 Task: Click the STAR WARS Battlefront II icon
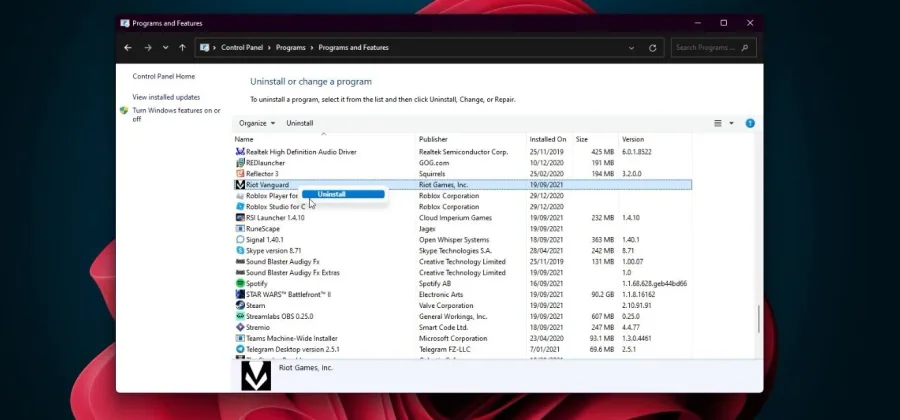click(x=240, y=294)
